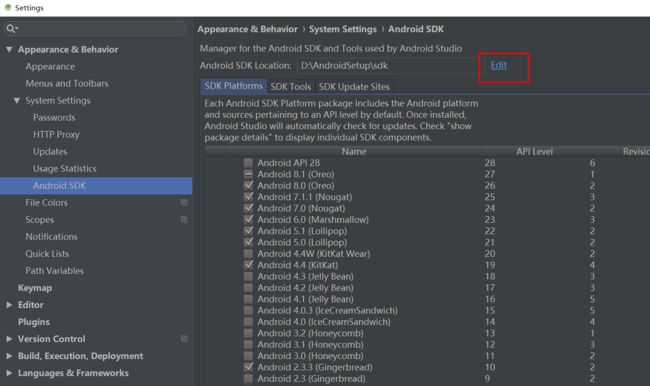Uncheck Android 2.3.3 (Gingerbread) platform

[248, 367]
